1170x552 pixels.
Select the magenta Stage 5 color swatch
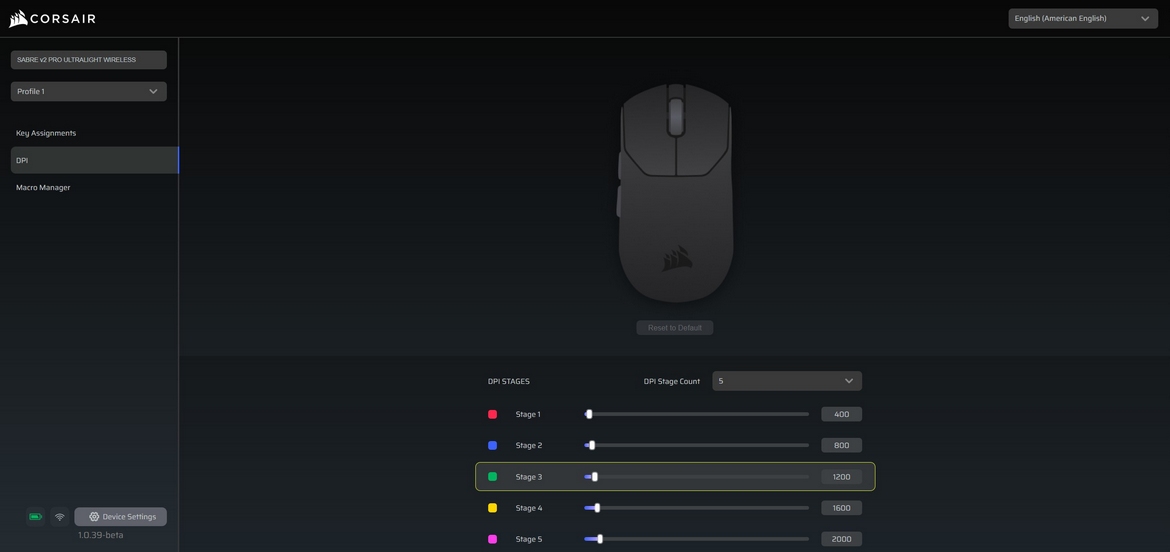tap(492, 539)
